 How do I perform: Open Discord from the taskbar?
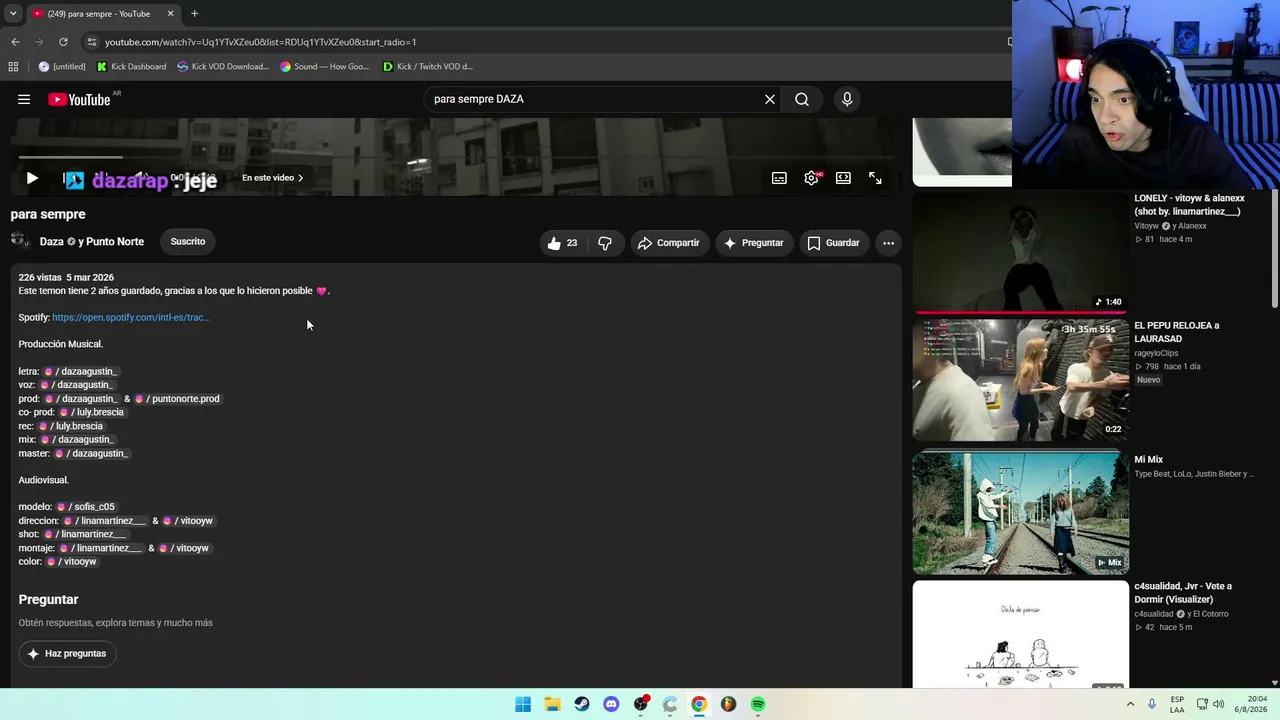(x=611, y=704)
